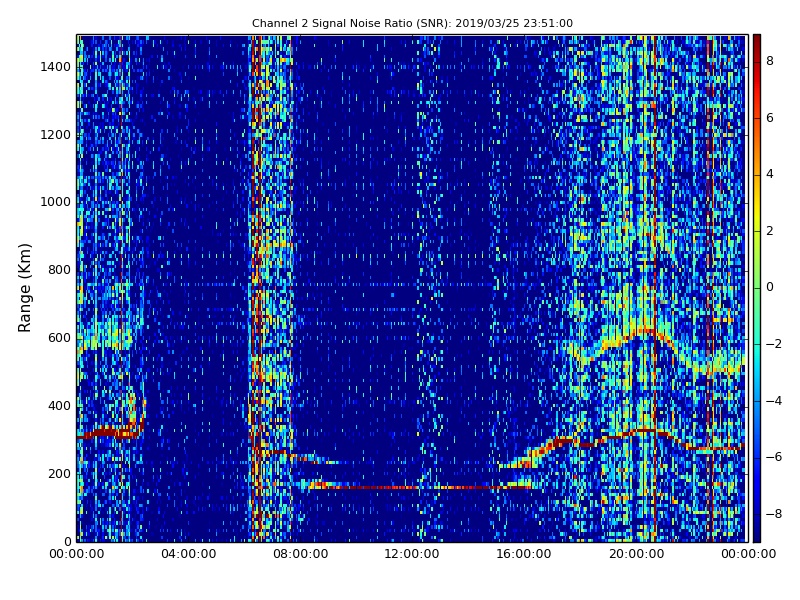This screenshot has width=800, height=600.
Task: Click the plot title Channel 2 Signal Noise Ratio
Action: [x=412, y=23]
